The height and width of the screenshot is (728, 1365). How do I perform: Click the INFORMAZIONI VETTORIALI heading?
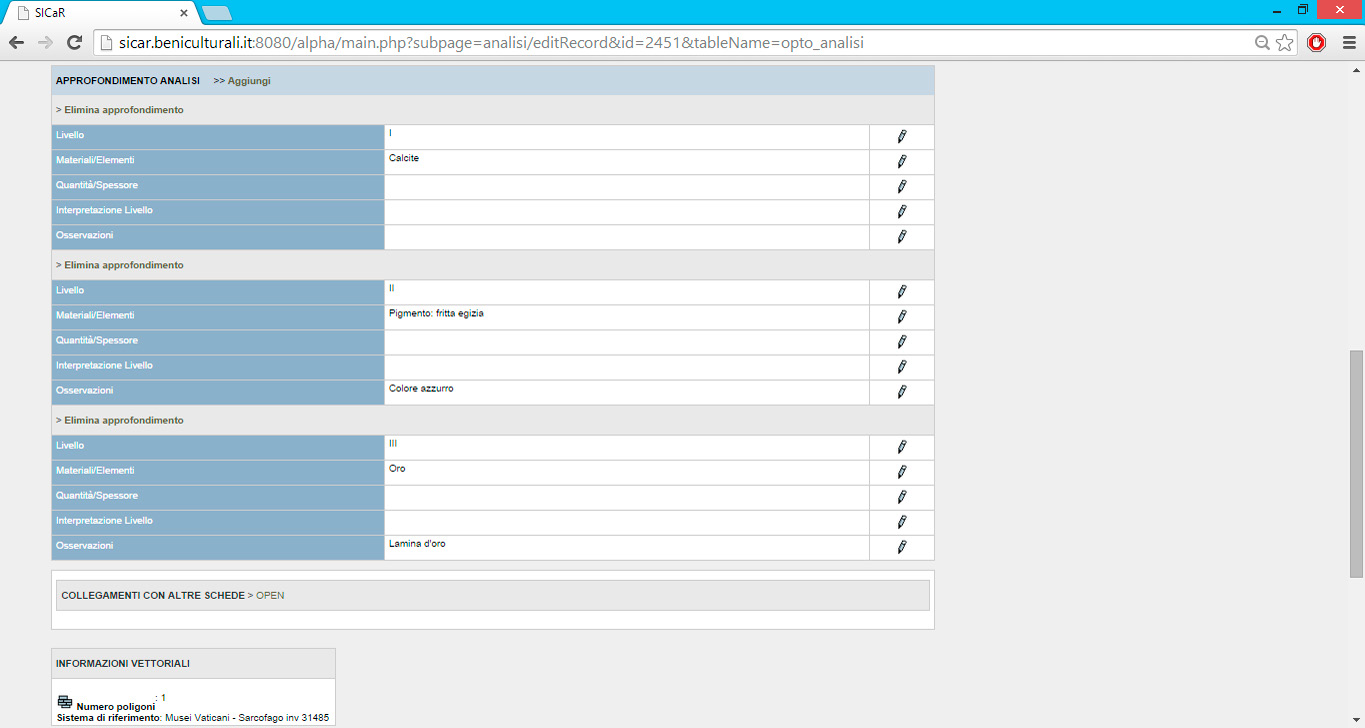pos(123,663)
